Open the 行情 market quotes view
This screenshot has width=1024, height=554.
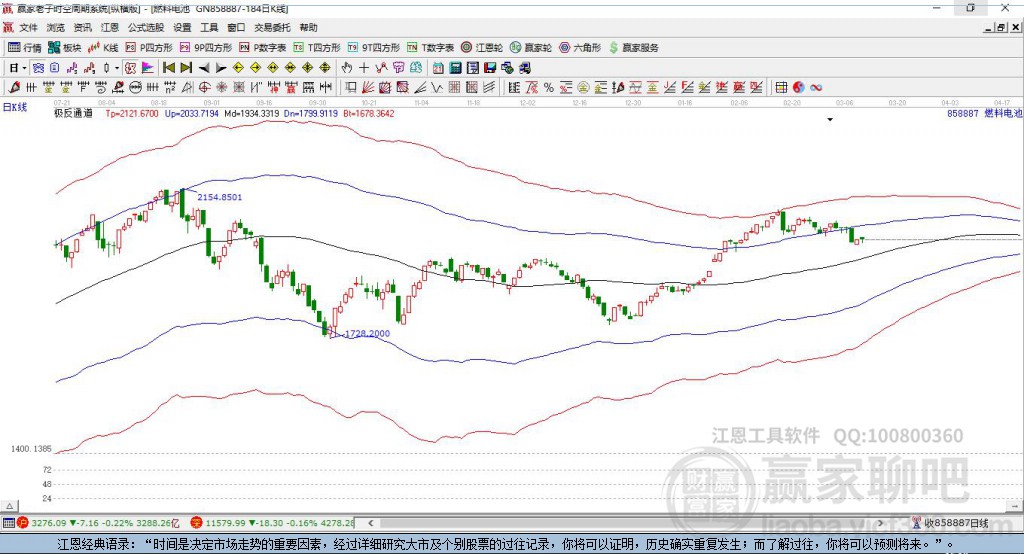tap(24, 48)
